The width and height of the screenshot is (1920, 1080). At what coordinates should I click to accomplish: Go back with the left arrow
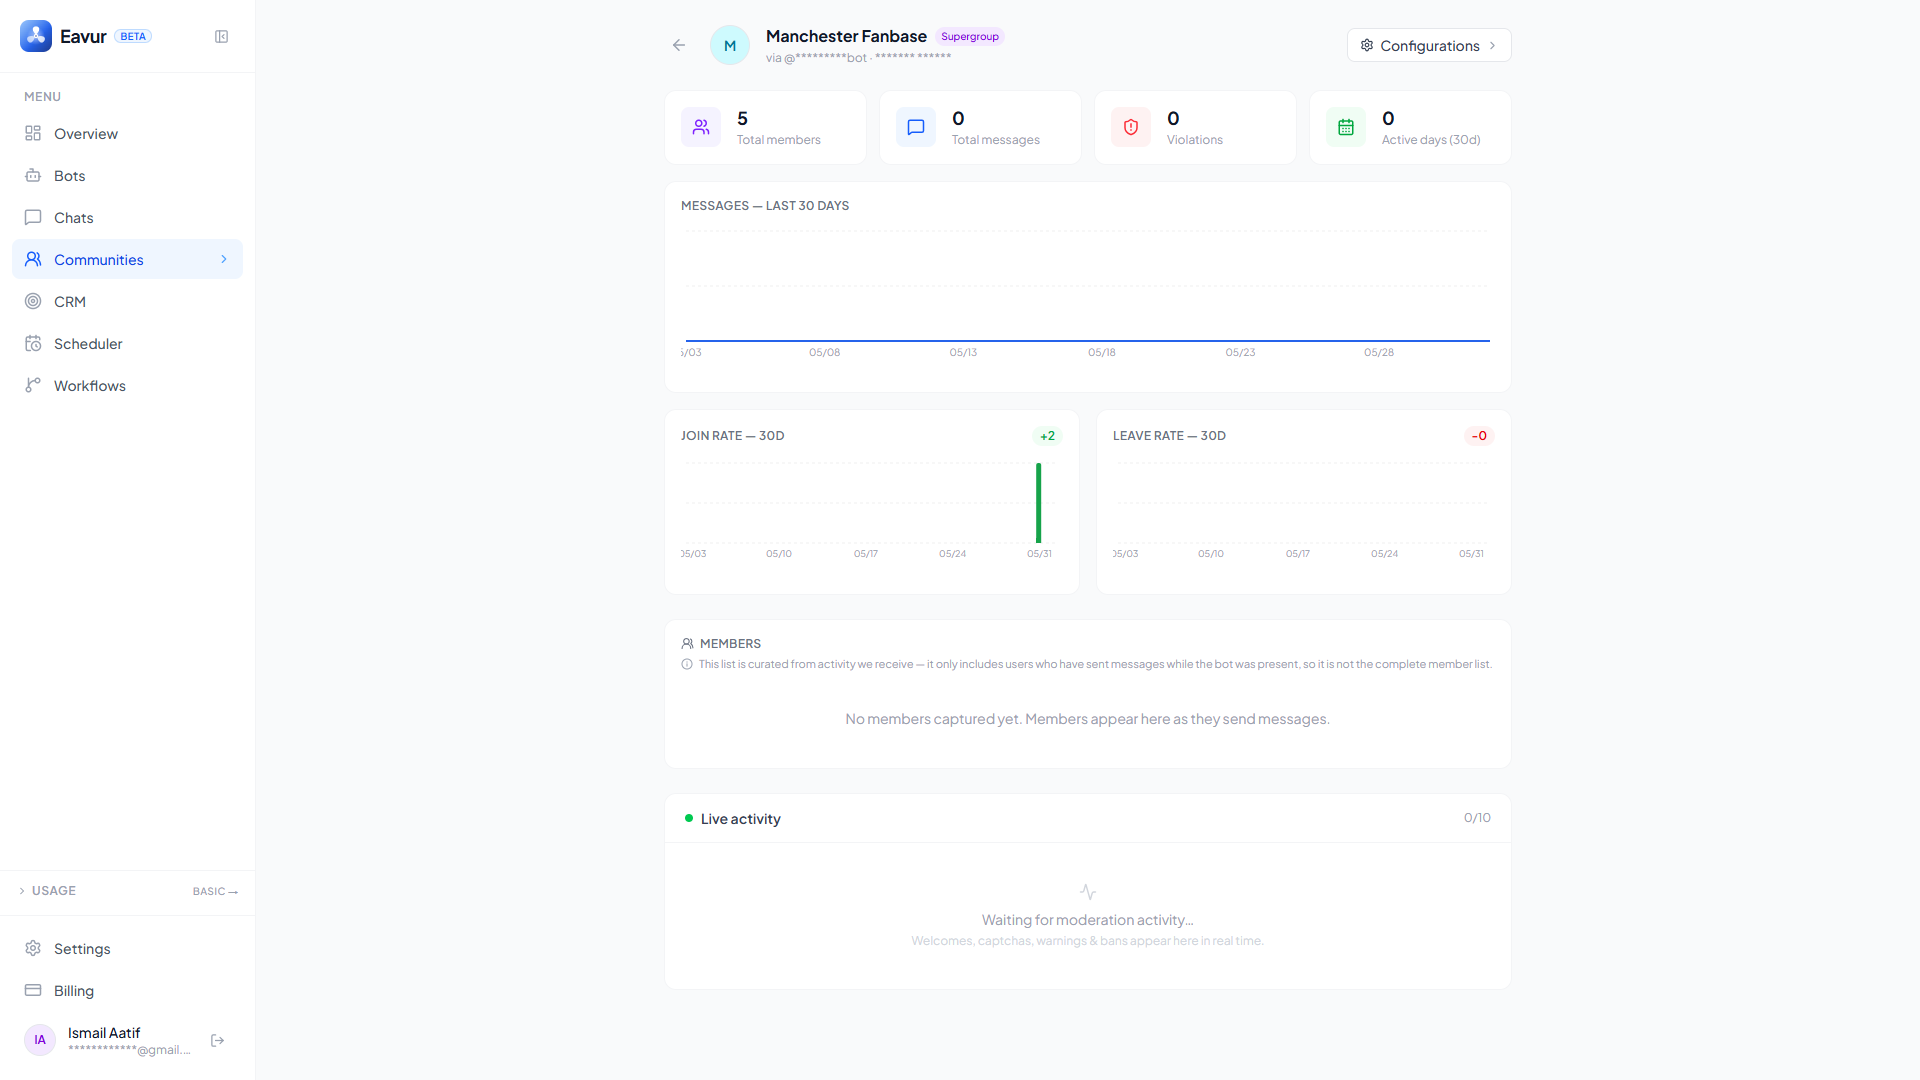coord(679,45)
